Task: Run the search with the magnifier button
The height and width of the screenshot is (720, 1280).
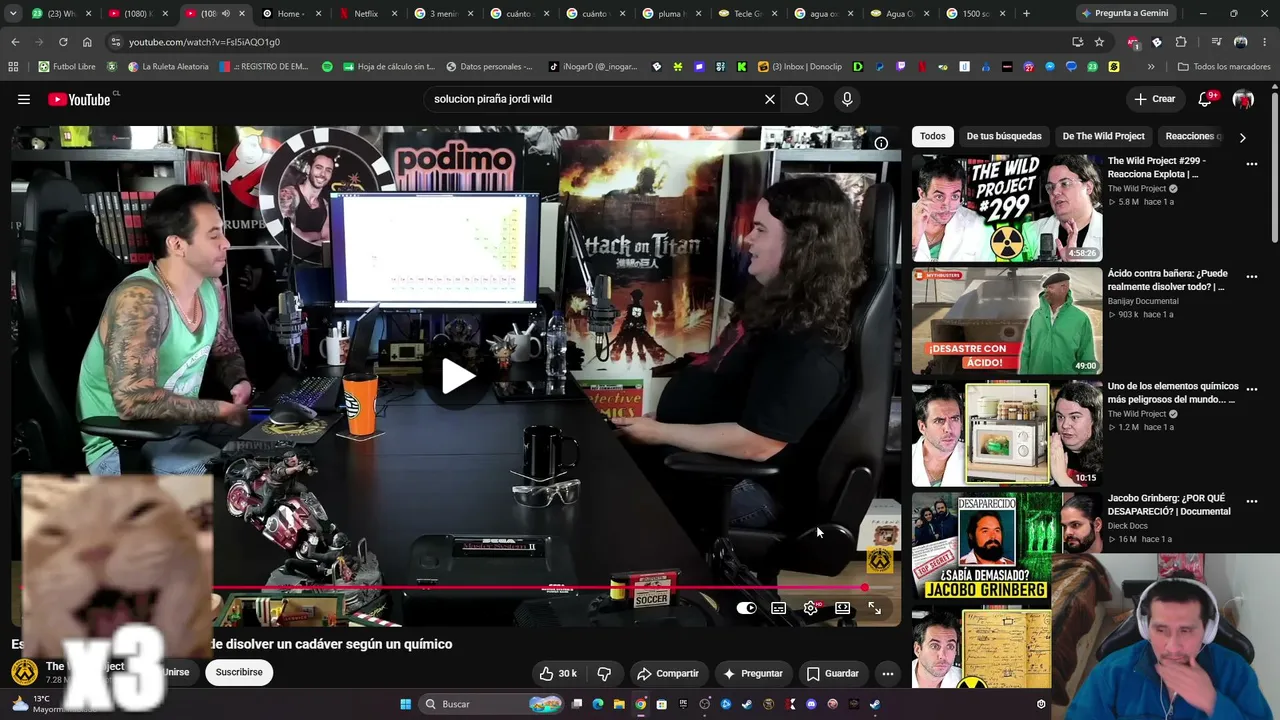Action: click(x=802, y=99)
